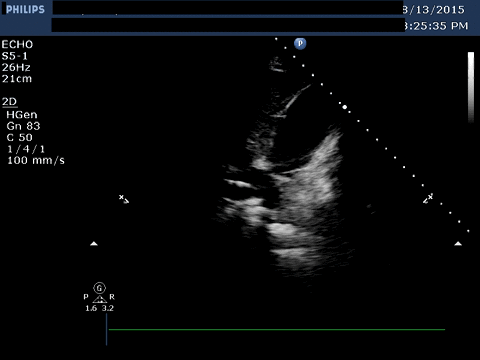Click the Gn 83 gain value

23,126
